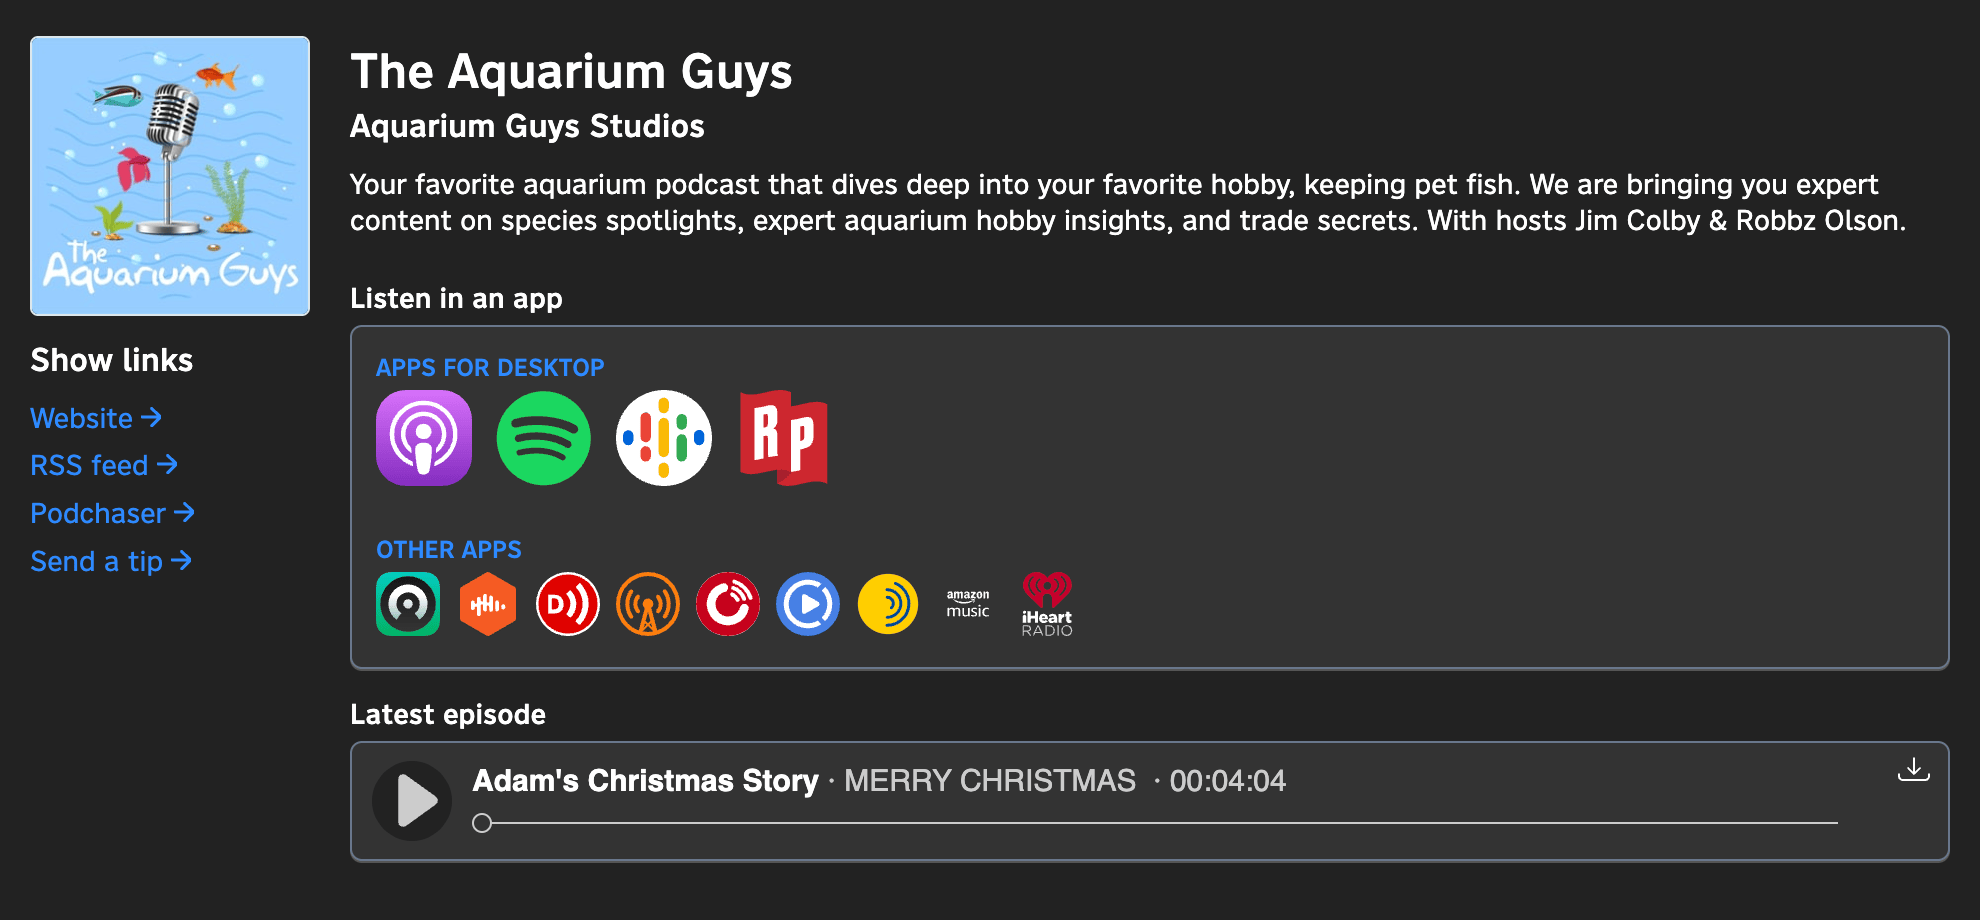This screenshot has height=920, width=1980.
Task: Open the RSS feed
Action: [x=103, y=465]
